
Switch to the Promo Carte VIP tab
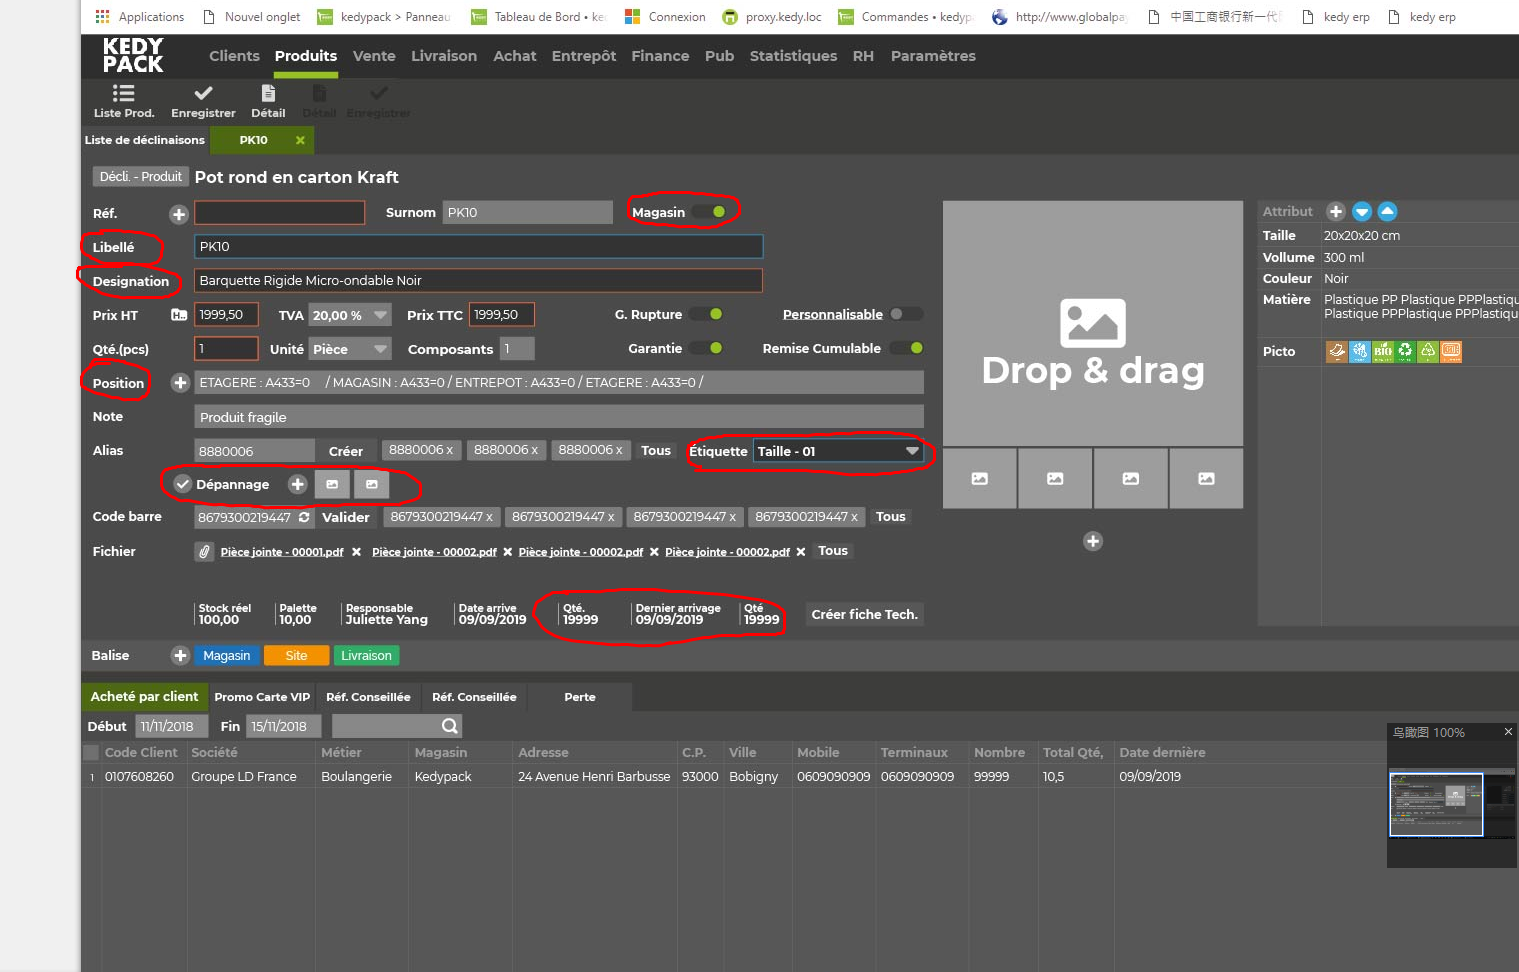(262, 697)
